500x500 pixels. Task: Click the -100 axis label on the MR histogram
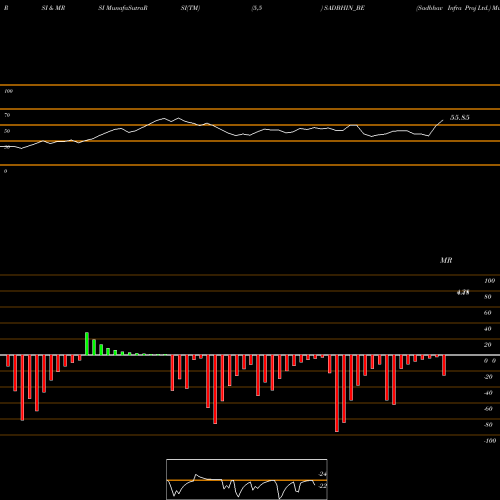click(x=490, y=441)
